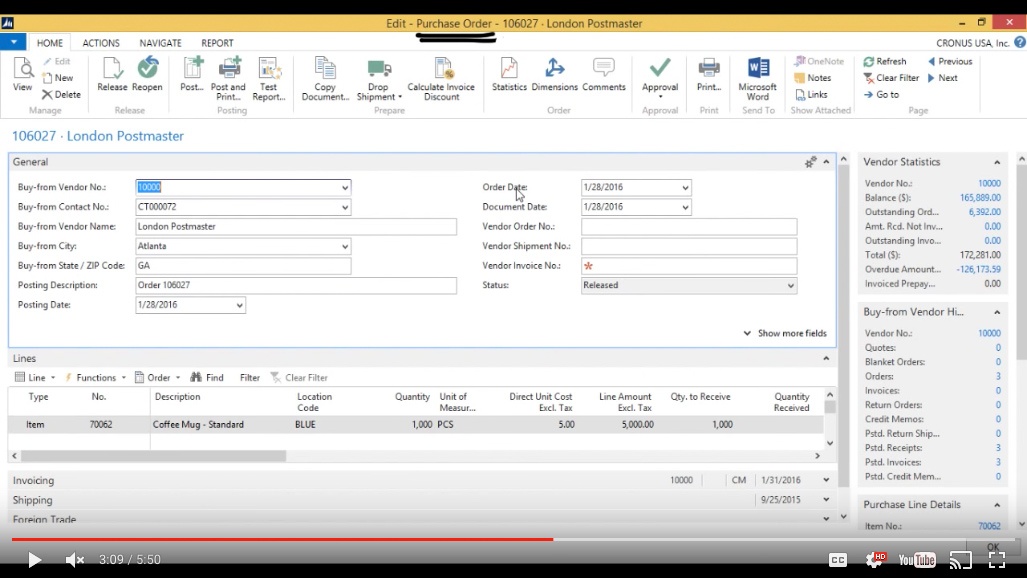Viewport: 1027px width, 578px height.
Task: Open Dimensions for this order
Action: coord(554,75)
